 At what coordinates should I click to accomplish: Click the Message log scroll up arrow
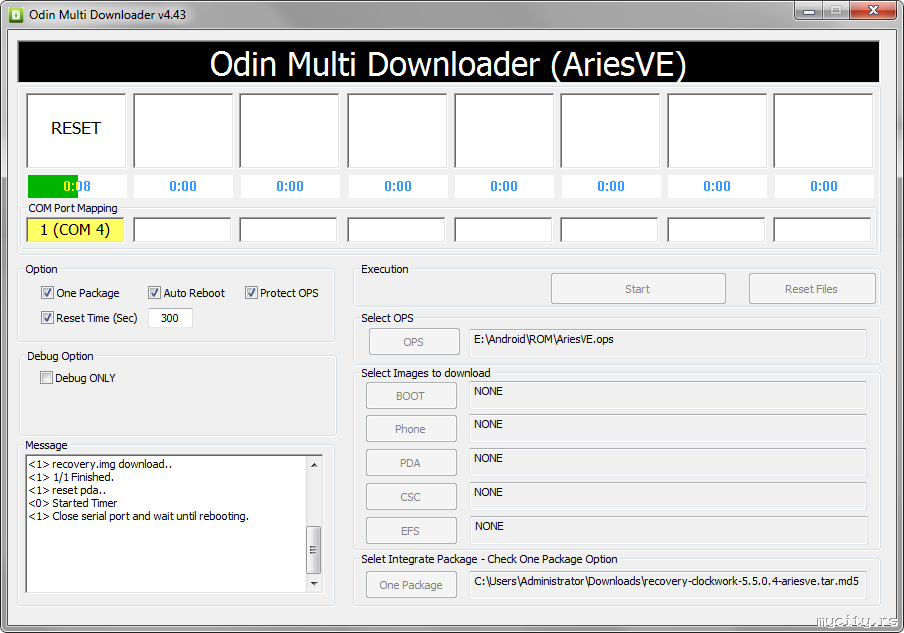pyautogui.click(x=314, y=465)
